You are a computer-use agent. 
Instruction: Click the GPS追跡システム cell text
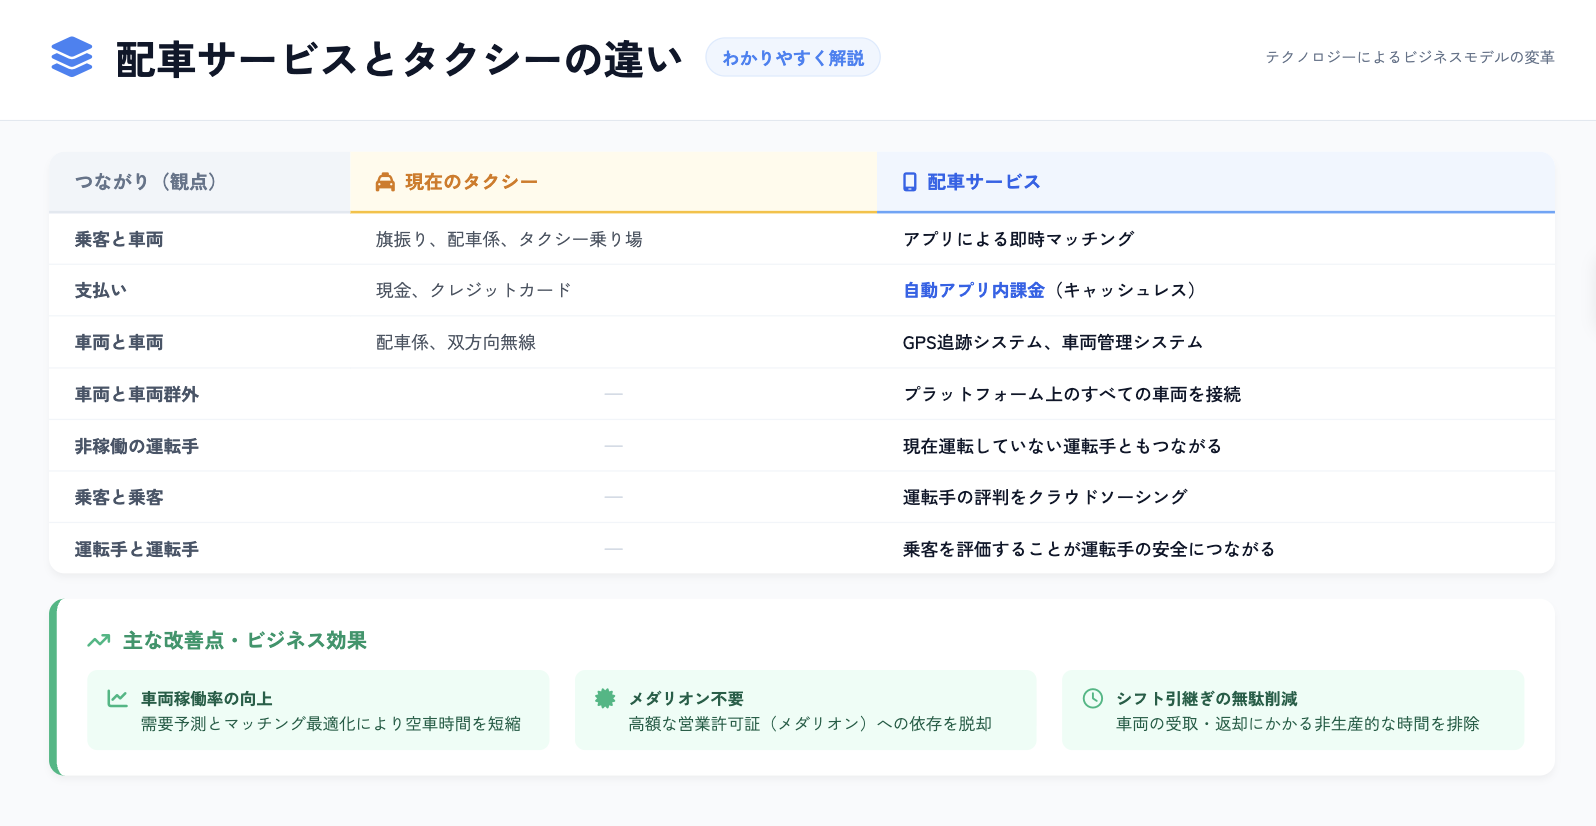click(x=1052, y=342)
